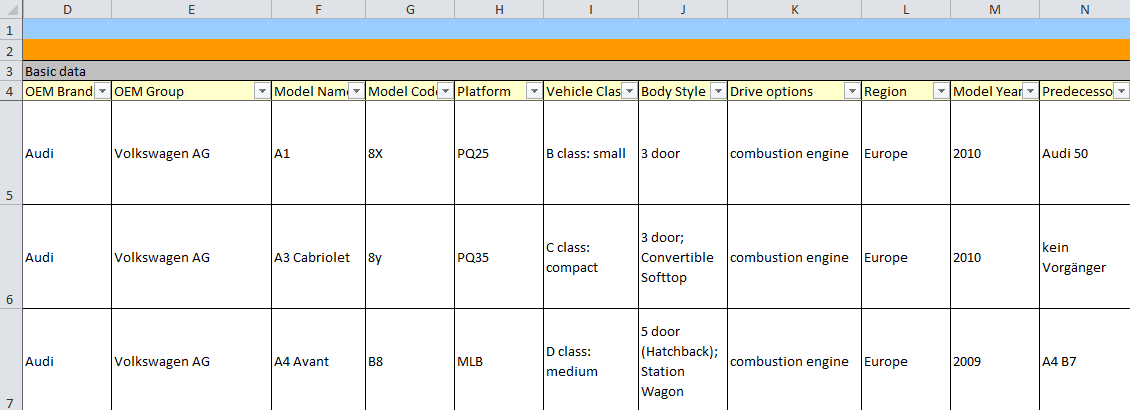Open the OEM Group filter dropdown
The image size is (1130, 410).
262,92
